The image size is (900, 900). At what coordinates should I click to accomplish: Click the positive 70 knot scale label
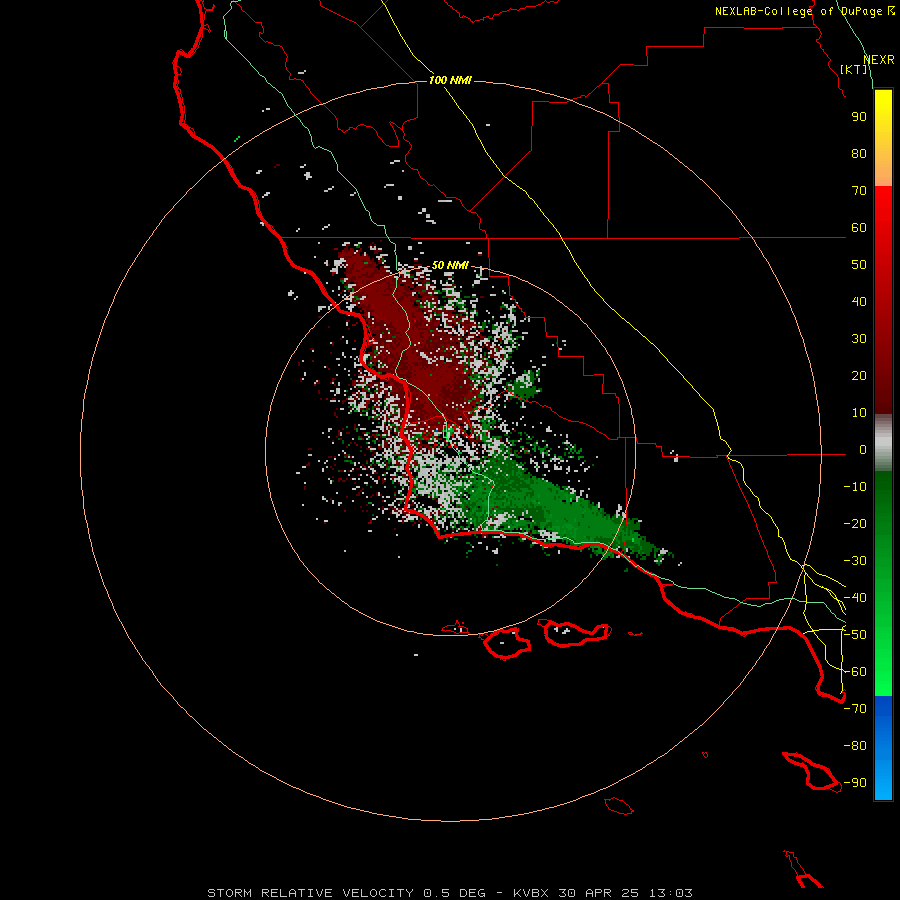859,191
